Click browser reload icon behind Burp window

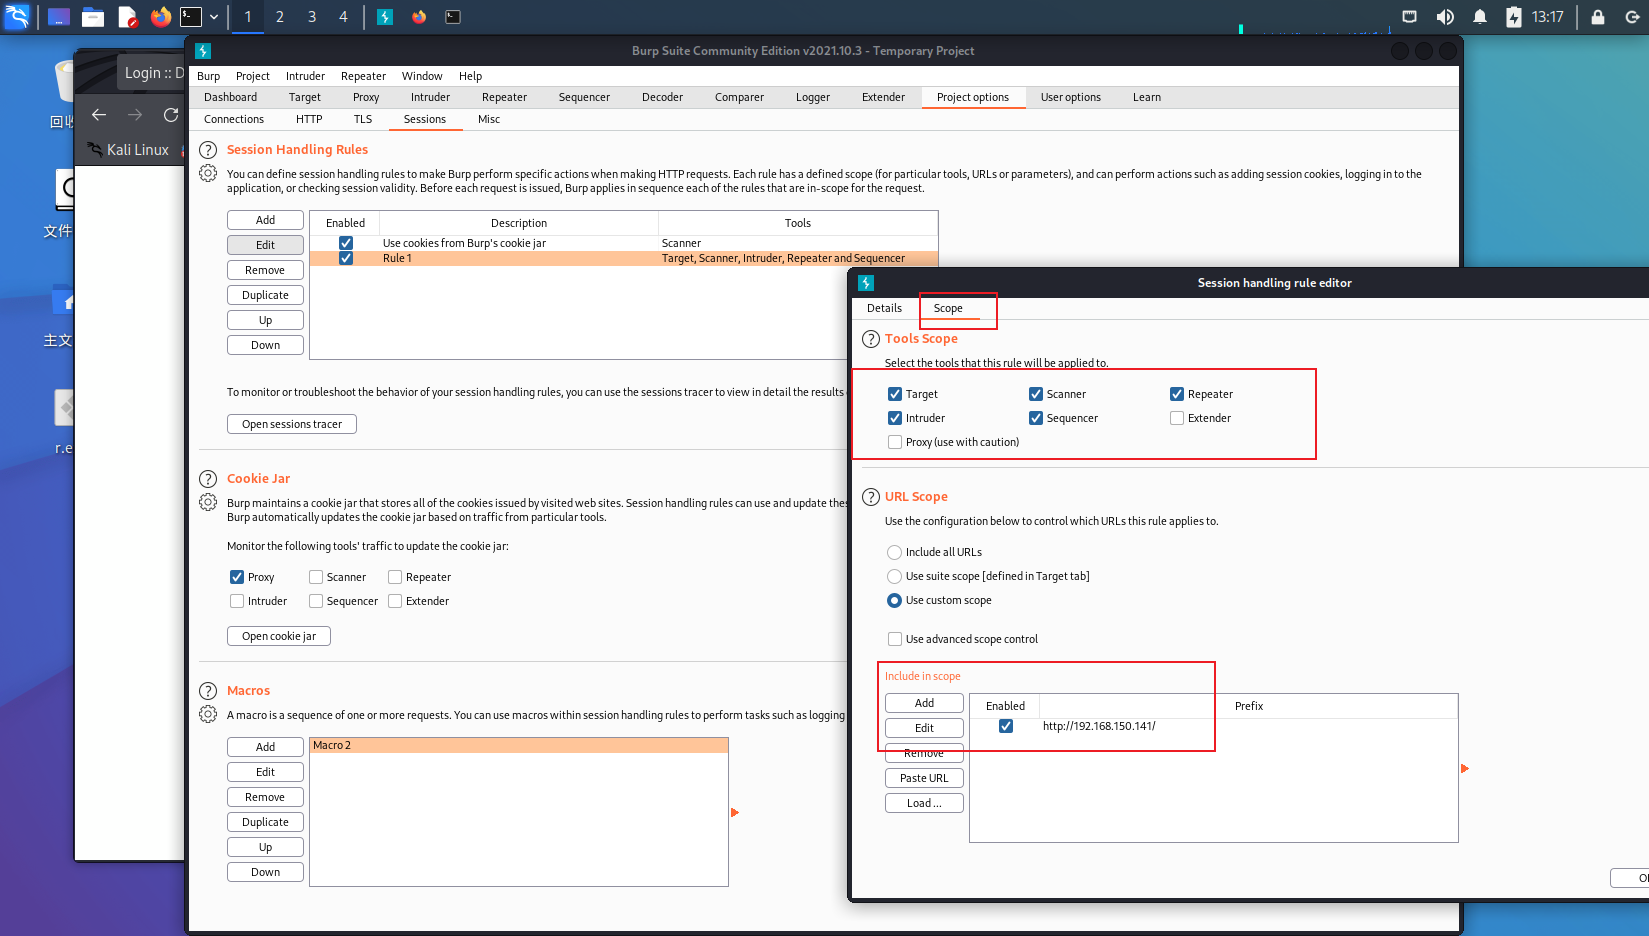point(171,115)
